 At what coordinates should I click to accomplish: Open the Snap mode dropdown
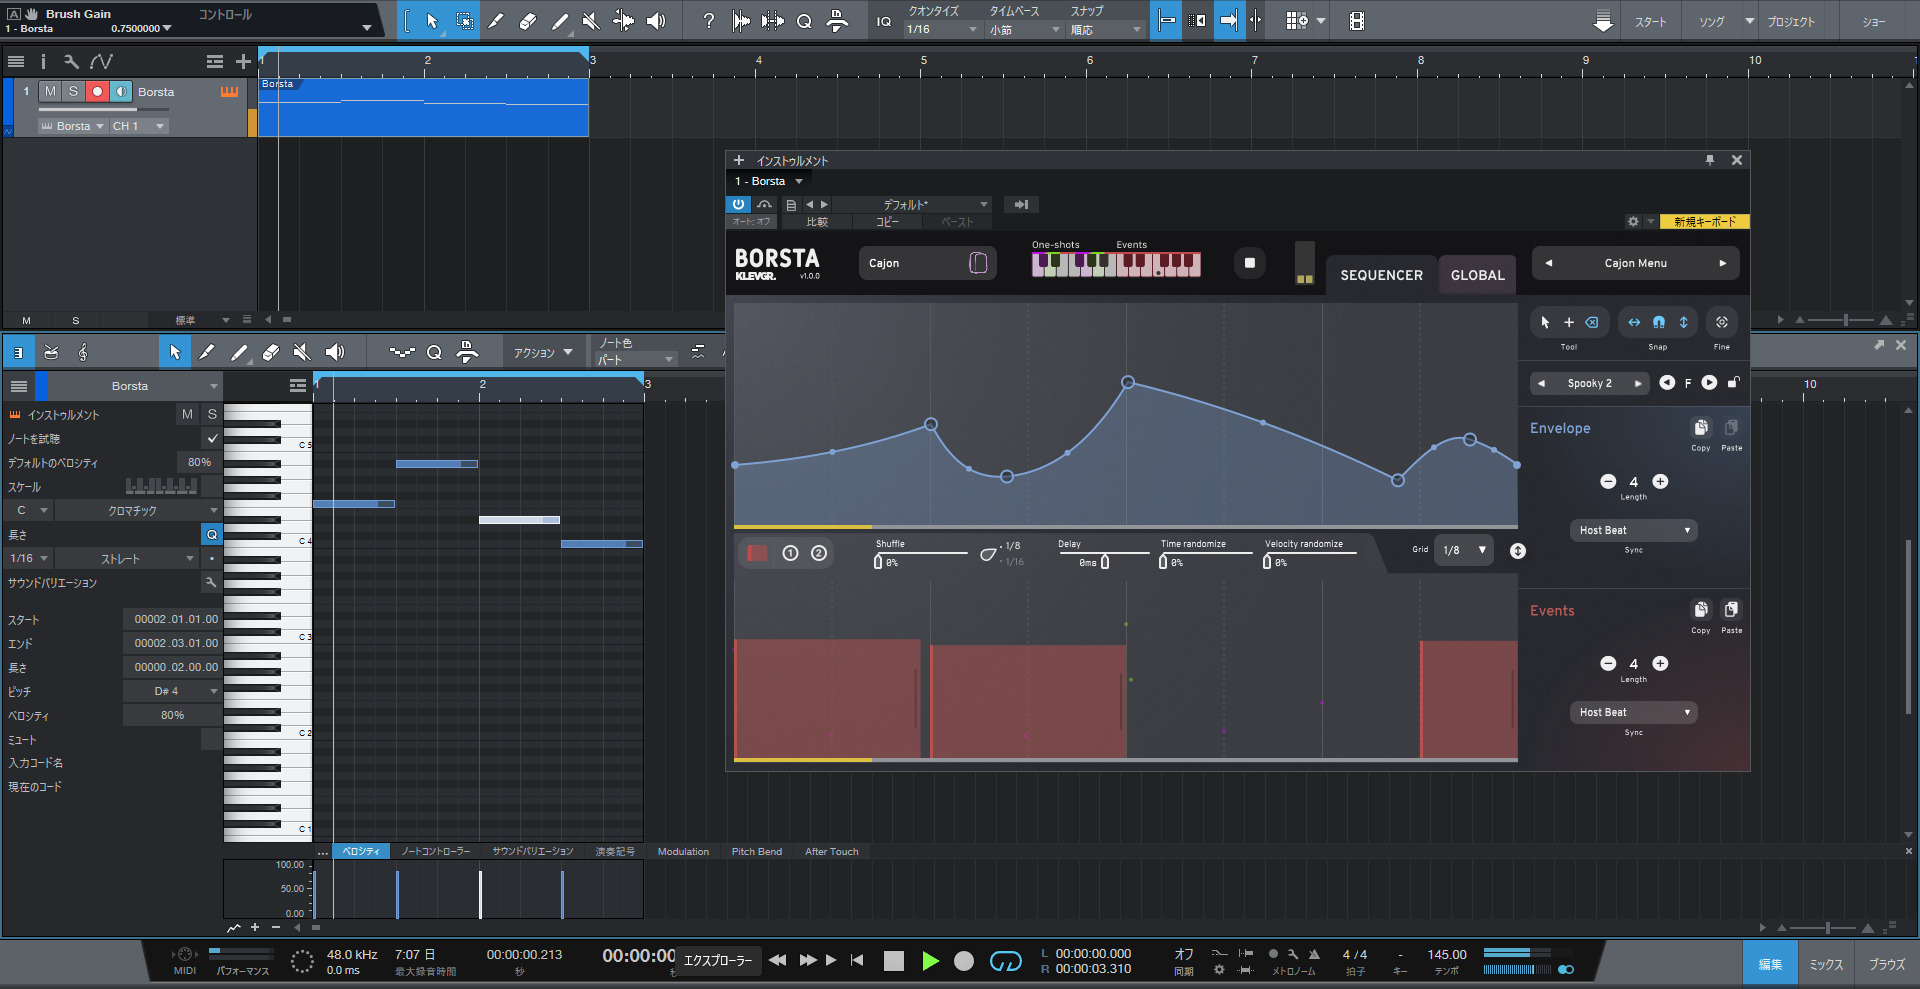pos(1105,30)
